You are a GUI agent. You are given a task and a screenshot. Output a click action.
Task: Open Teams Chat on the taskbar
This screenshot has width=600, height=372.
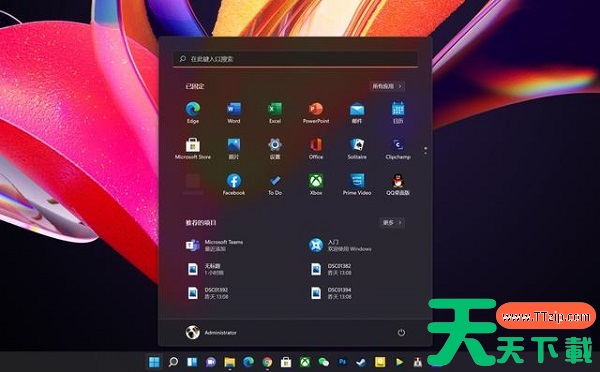click(x=210, y=362)
